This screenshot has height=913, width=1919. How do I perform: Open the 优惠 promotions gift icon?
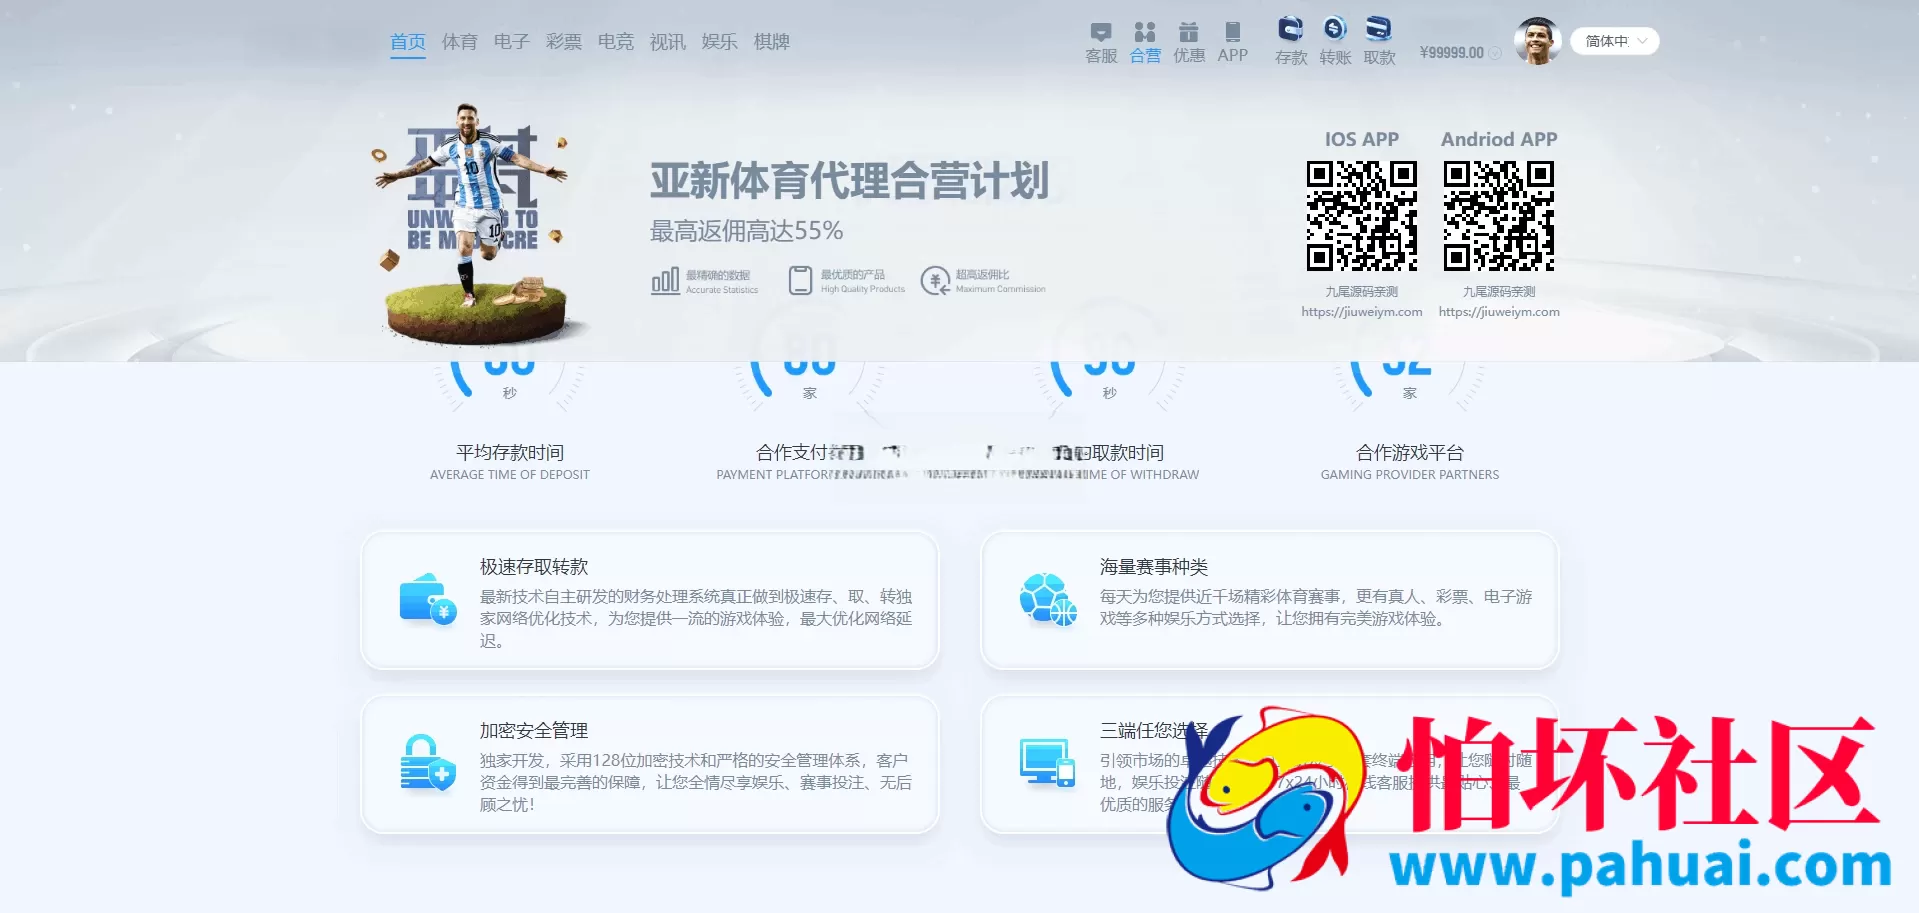click(1189, 43)
